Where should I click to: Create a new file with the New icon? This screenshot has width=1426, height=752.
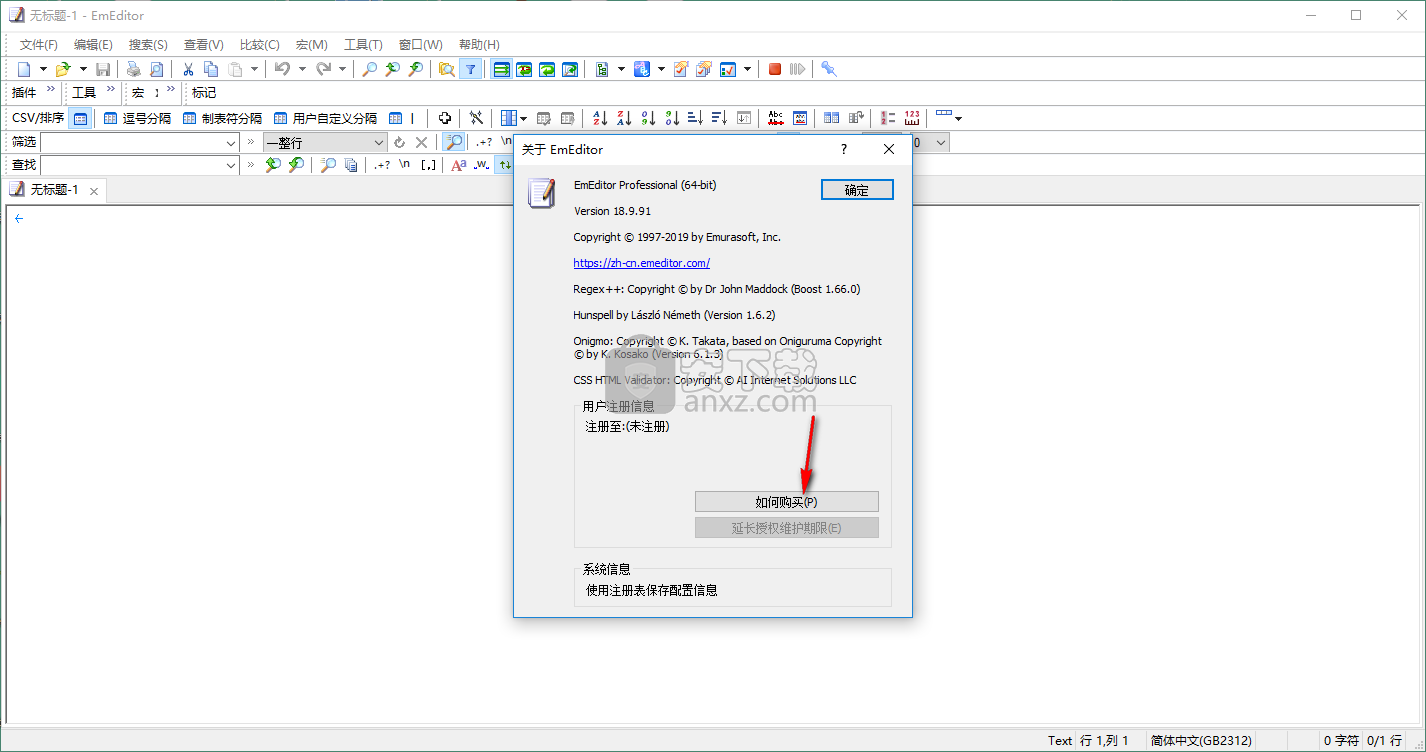point(24,69)
